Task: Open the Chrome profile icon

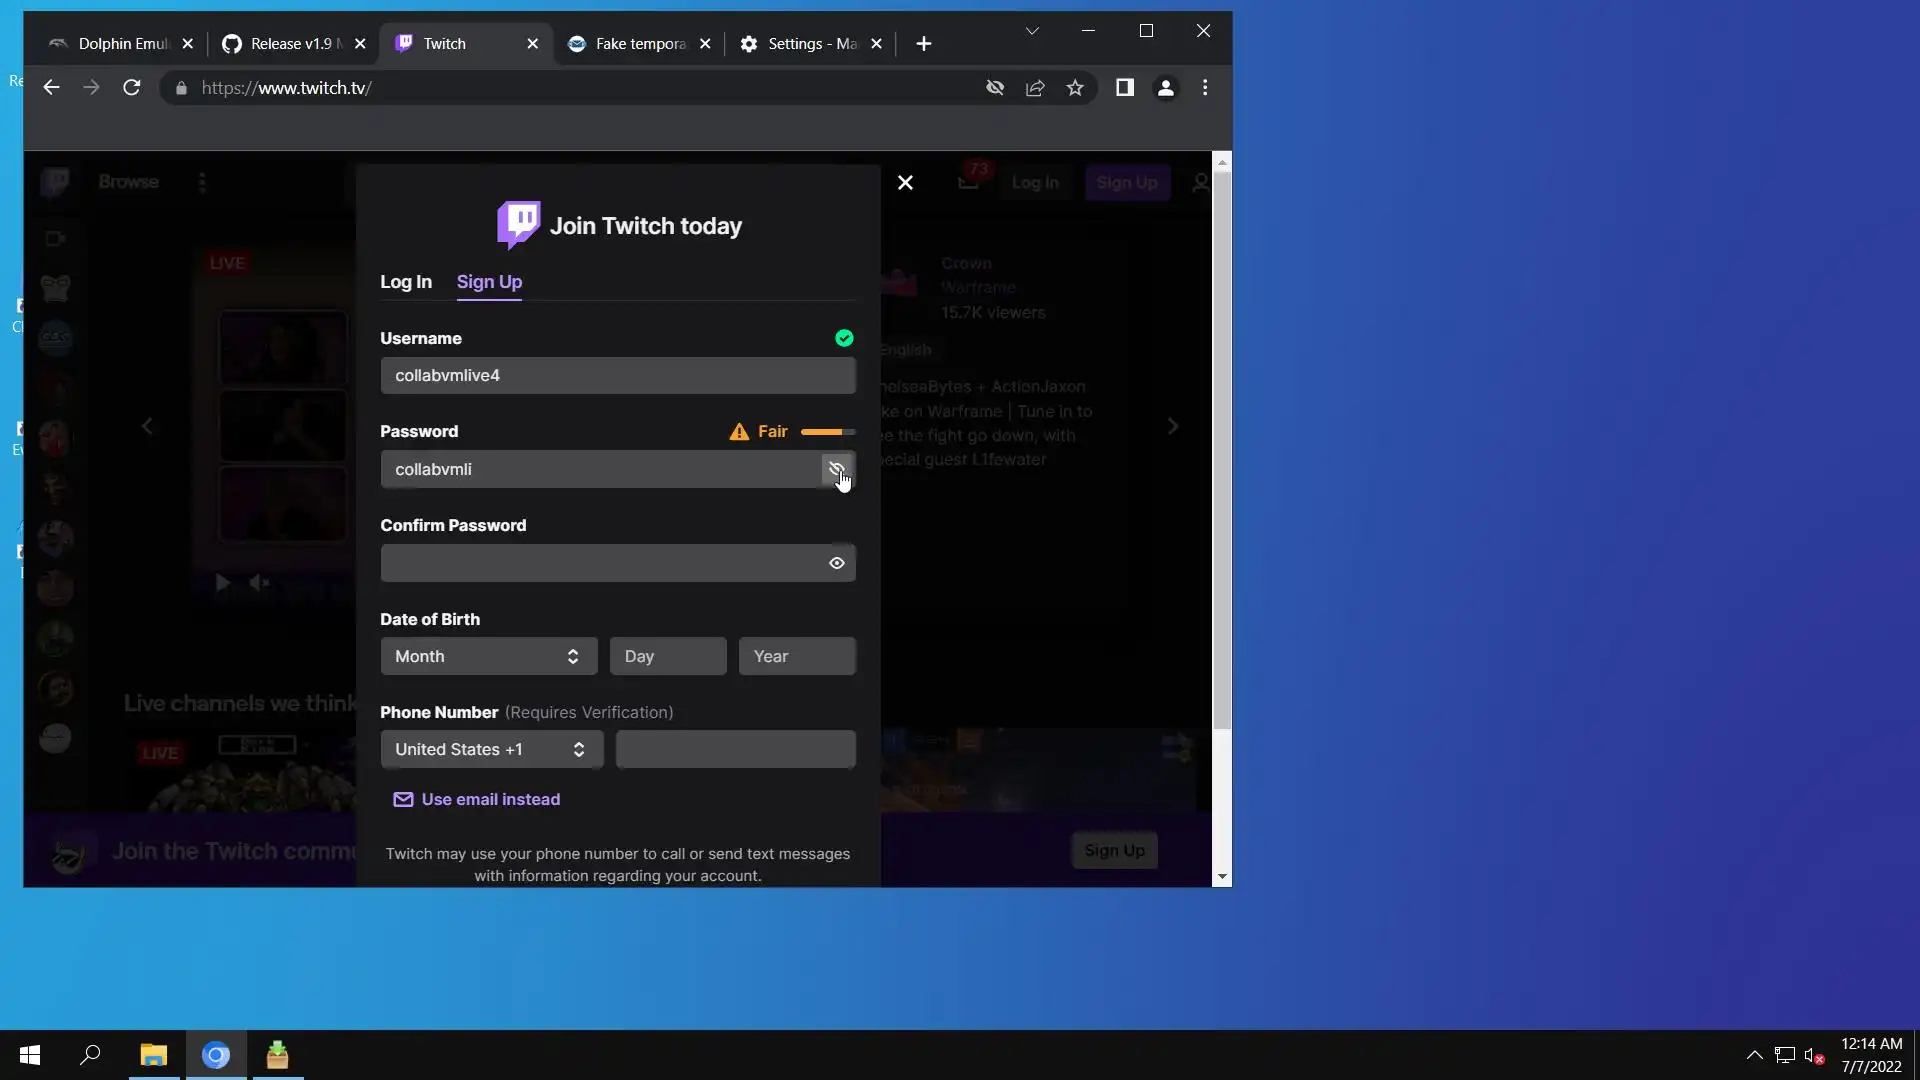Action: [1165, 88]
